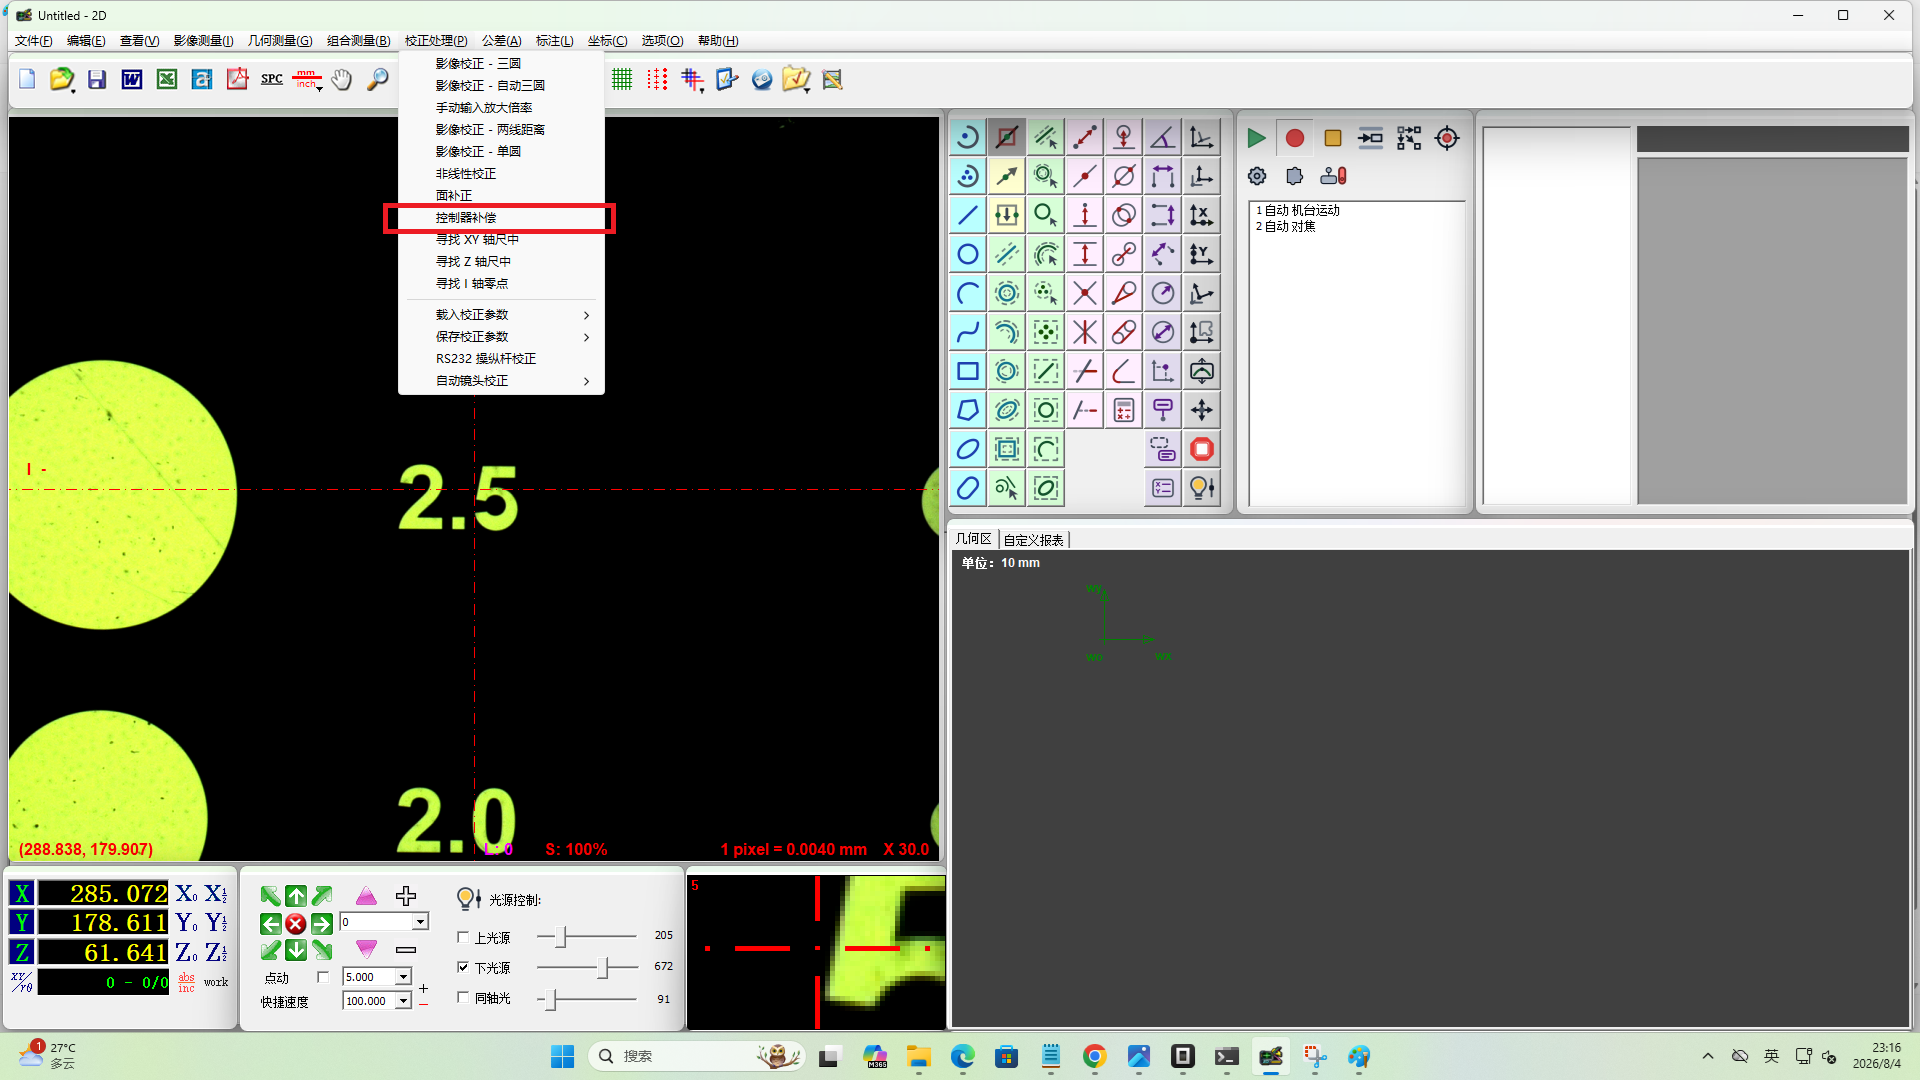Open the 快捷速度 100.000 dropdown
Image resolution: width=1920 pixels, height=1080 pixels.
tap(403, 1001)
